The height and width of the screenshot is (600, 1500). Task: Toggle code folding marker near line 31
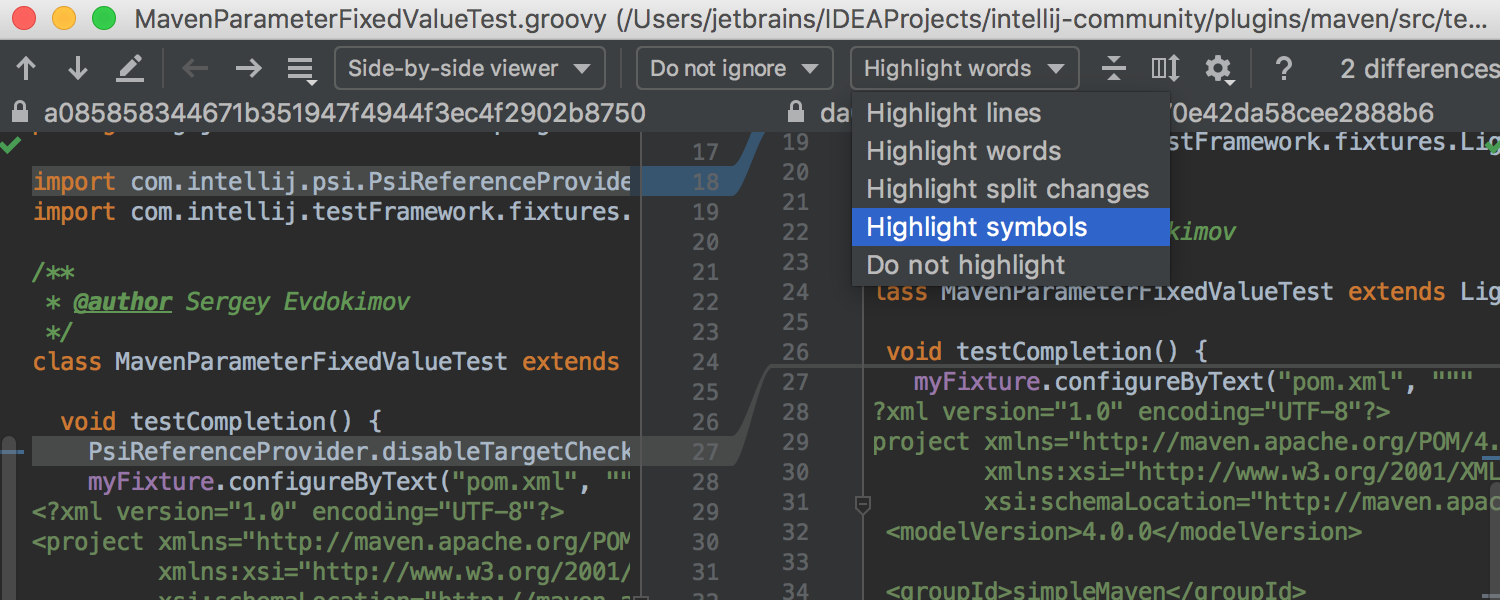coord(863,506)
